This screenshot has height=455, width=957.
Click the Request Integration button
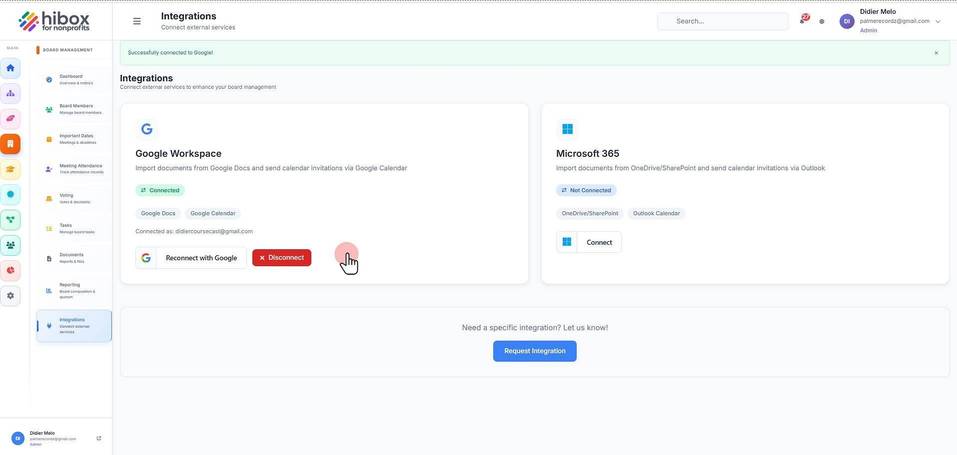tap(535, 351)
